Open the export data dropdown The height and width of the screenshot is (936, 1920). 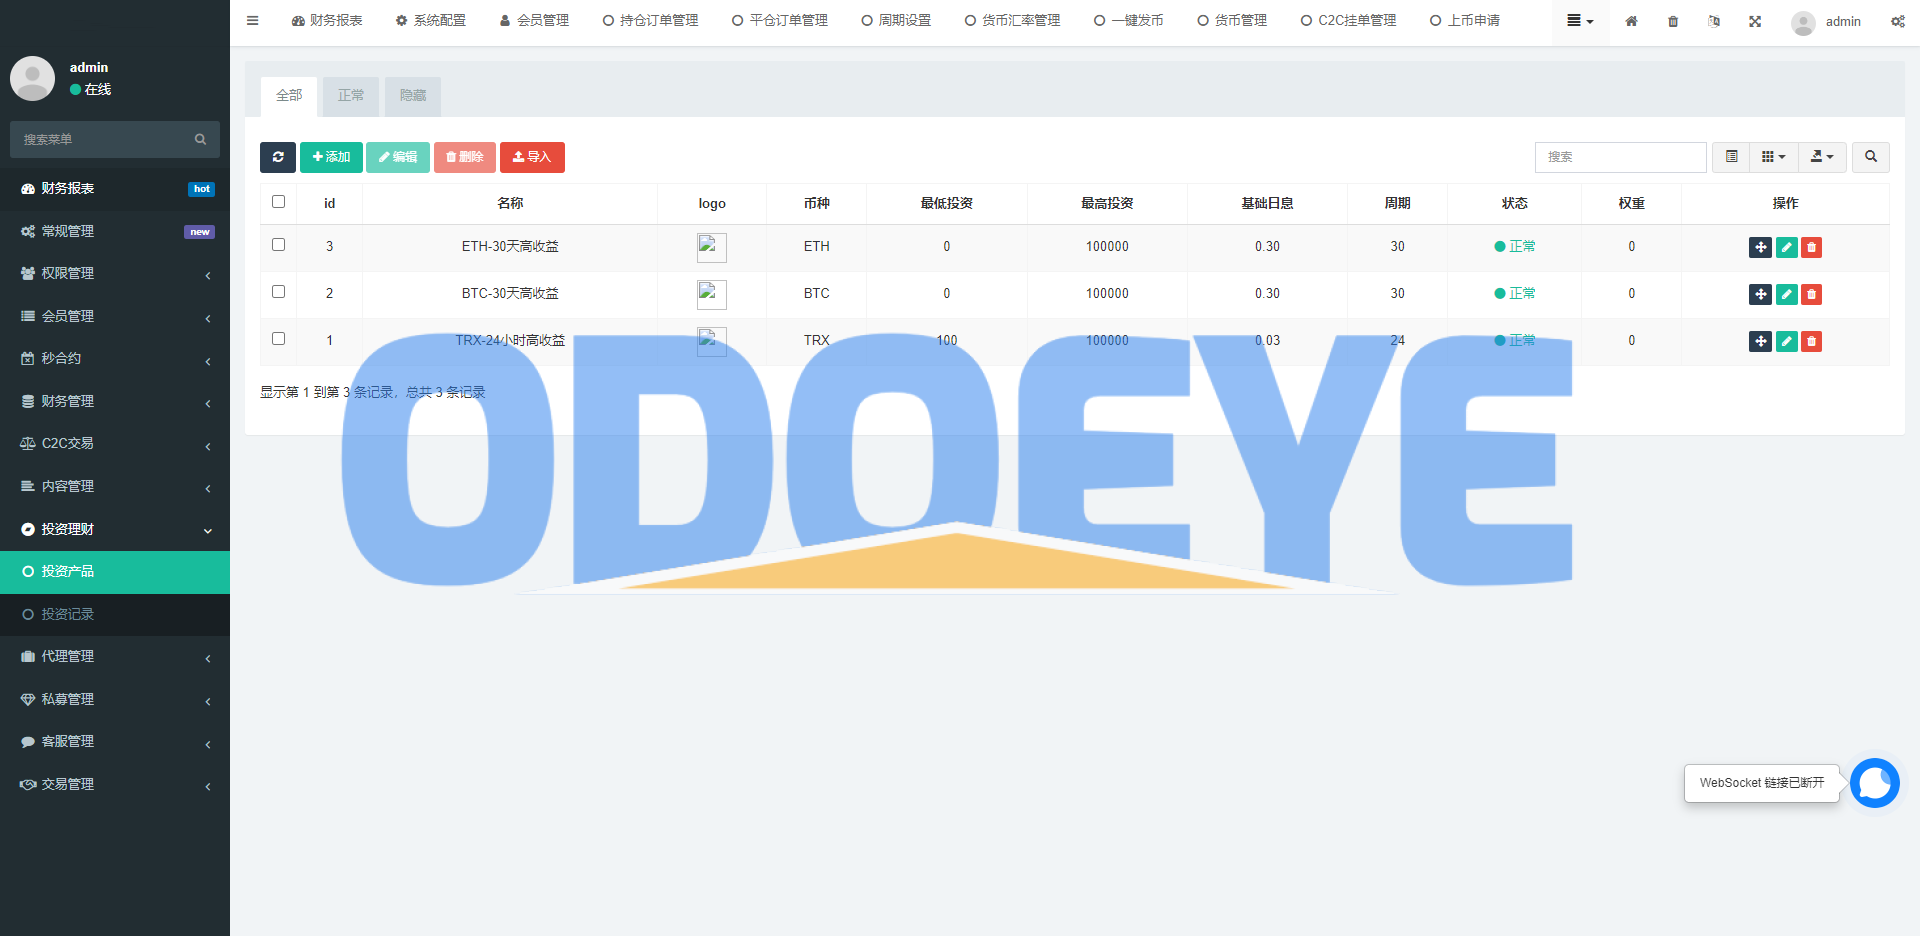[x=1822, y=157]
